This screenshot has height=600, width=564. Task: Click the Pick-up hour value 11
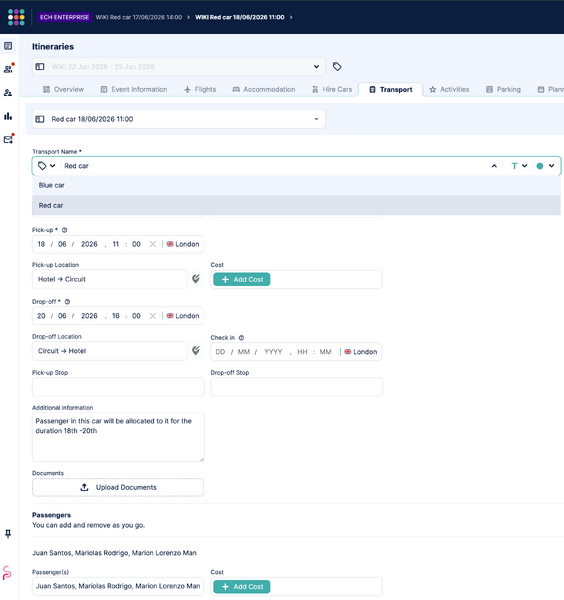coord(116,244)
